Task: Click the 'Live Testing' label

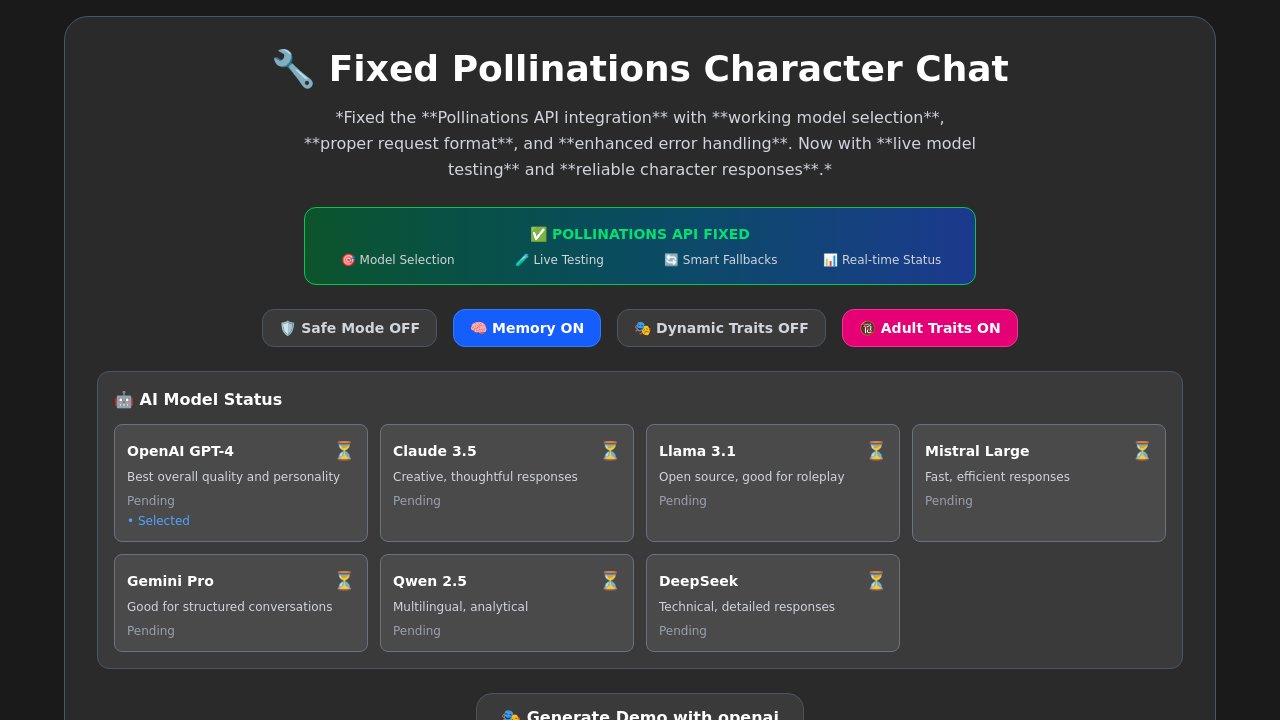Action: [x=569, y=260]
